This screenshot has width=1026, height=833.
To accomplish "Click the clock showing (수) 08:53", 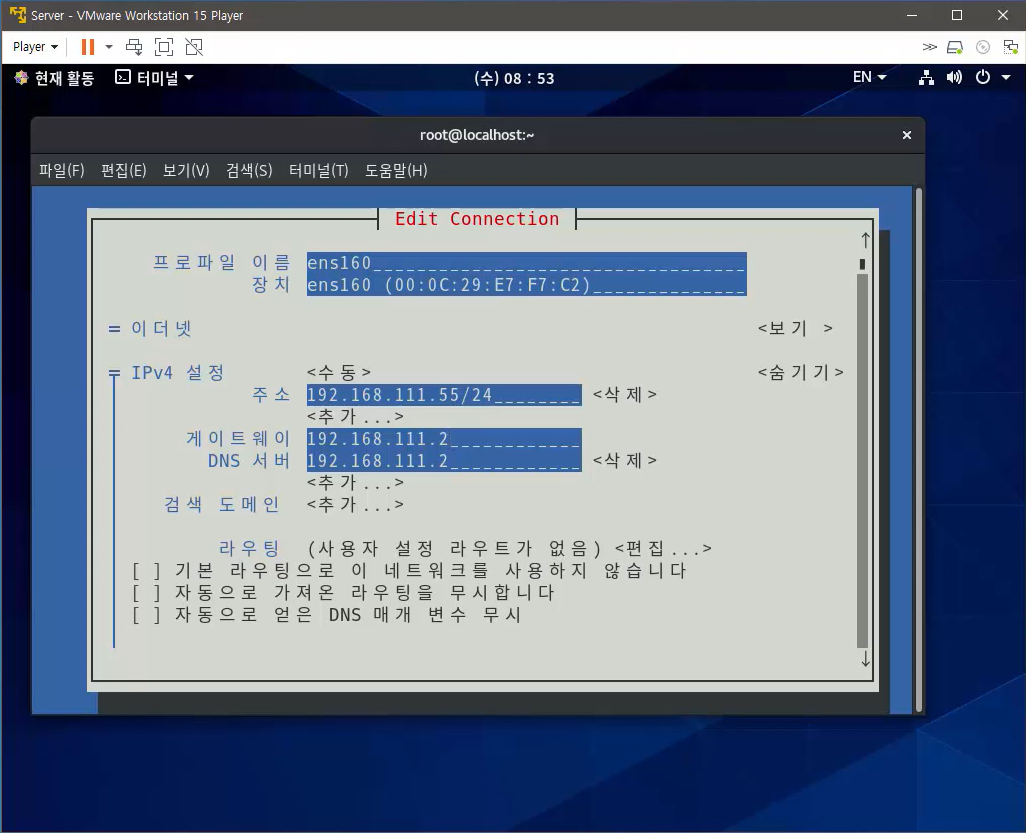I will [514, 79].
